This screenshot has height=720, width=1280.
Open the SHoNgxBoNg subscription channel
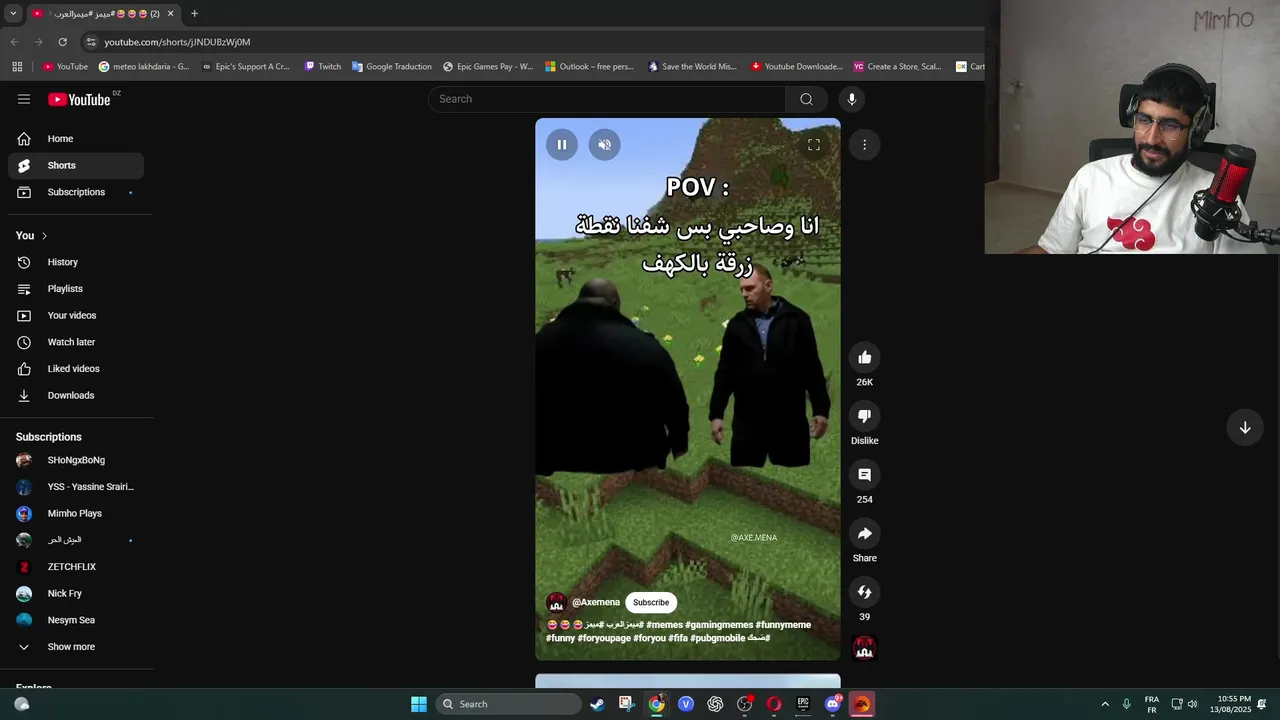pos(76,460)
